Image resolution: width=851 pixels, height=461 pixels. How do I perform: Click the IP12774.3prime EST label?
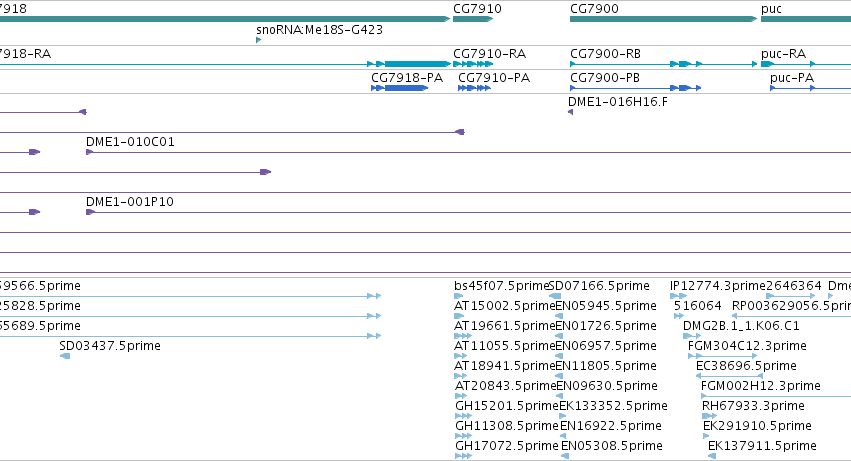tap(717, 286)
